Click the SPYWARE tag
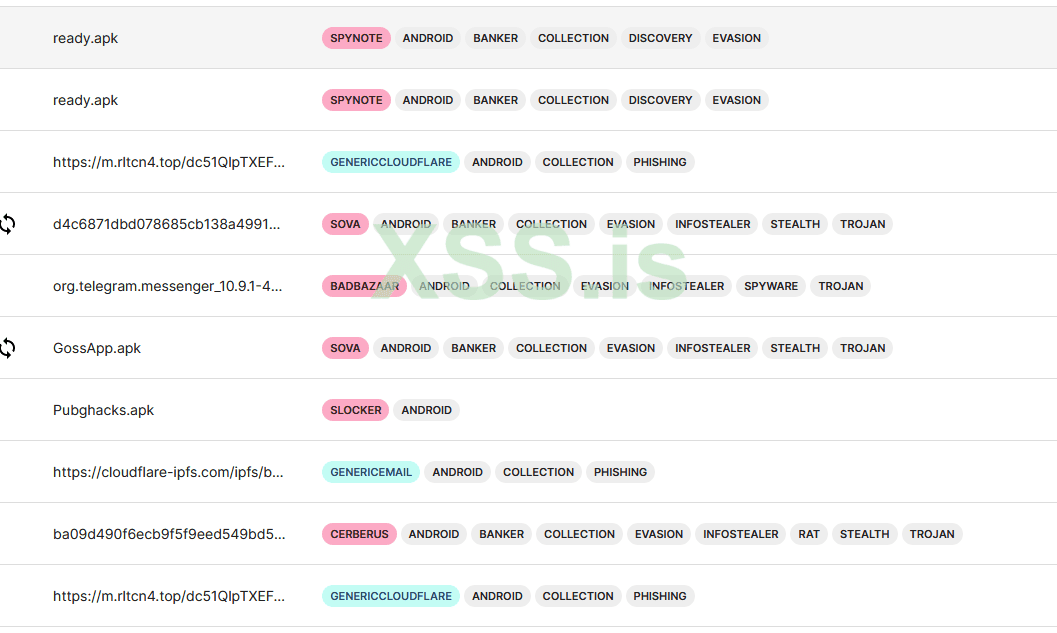Viewport: 1057px width, 633px height. (771, 286)
